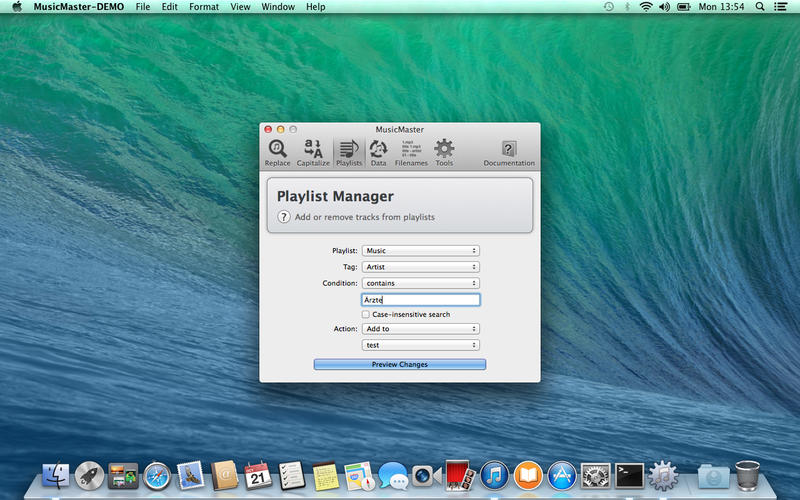Launch Safari from the Dock
The height and width of the screenshot is (500, 800).
[x=157, y=476]
